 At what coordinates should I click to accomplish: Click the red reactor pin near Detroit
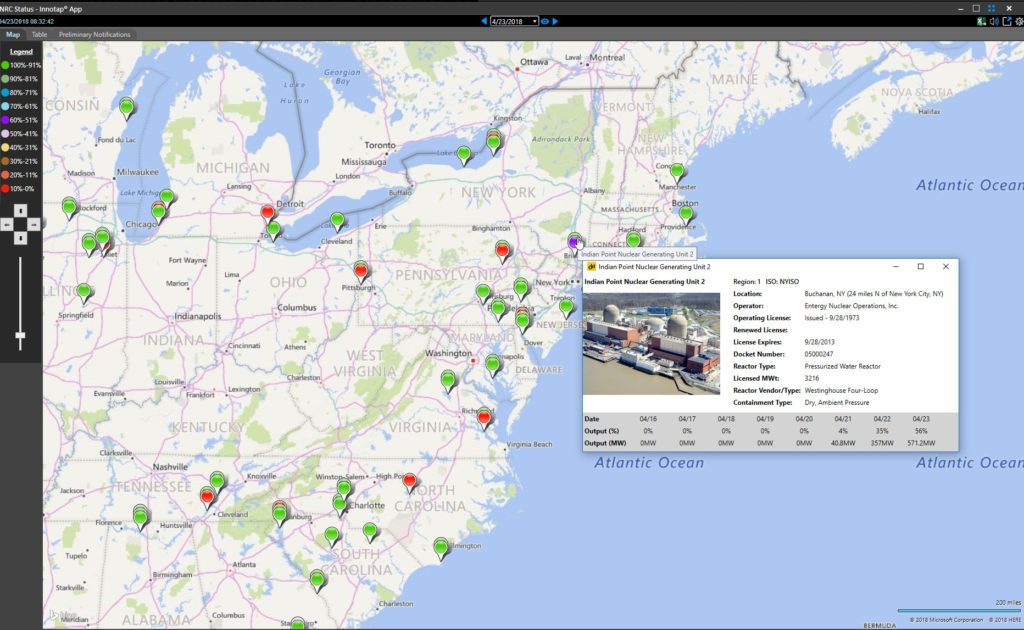click(x=267, y=212)
